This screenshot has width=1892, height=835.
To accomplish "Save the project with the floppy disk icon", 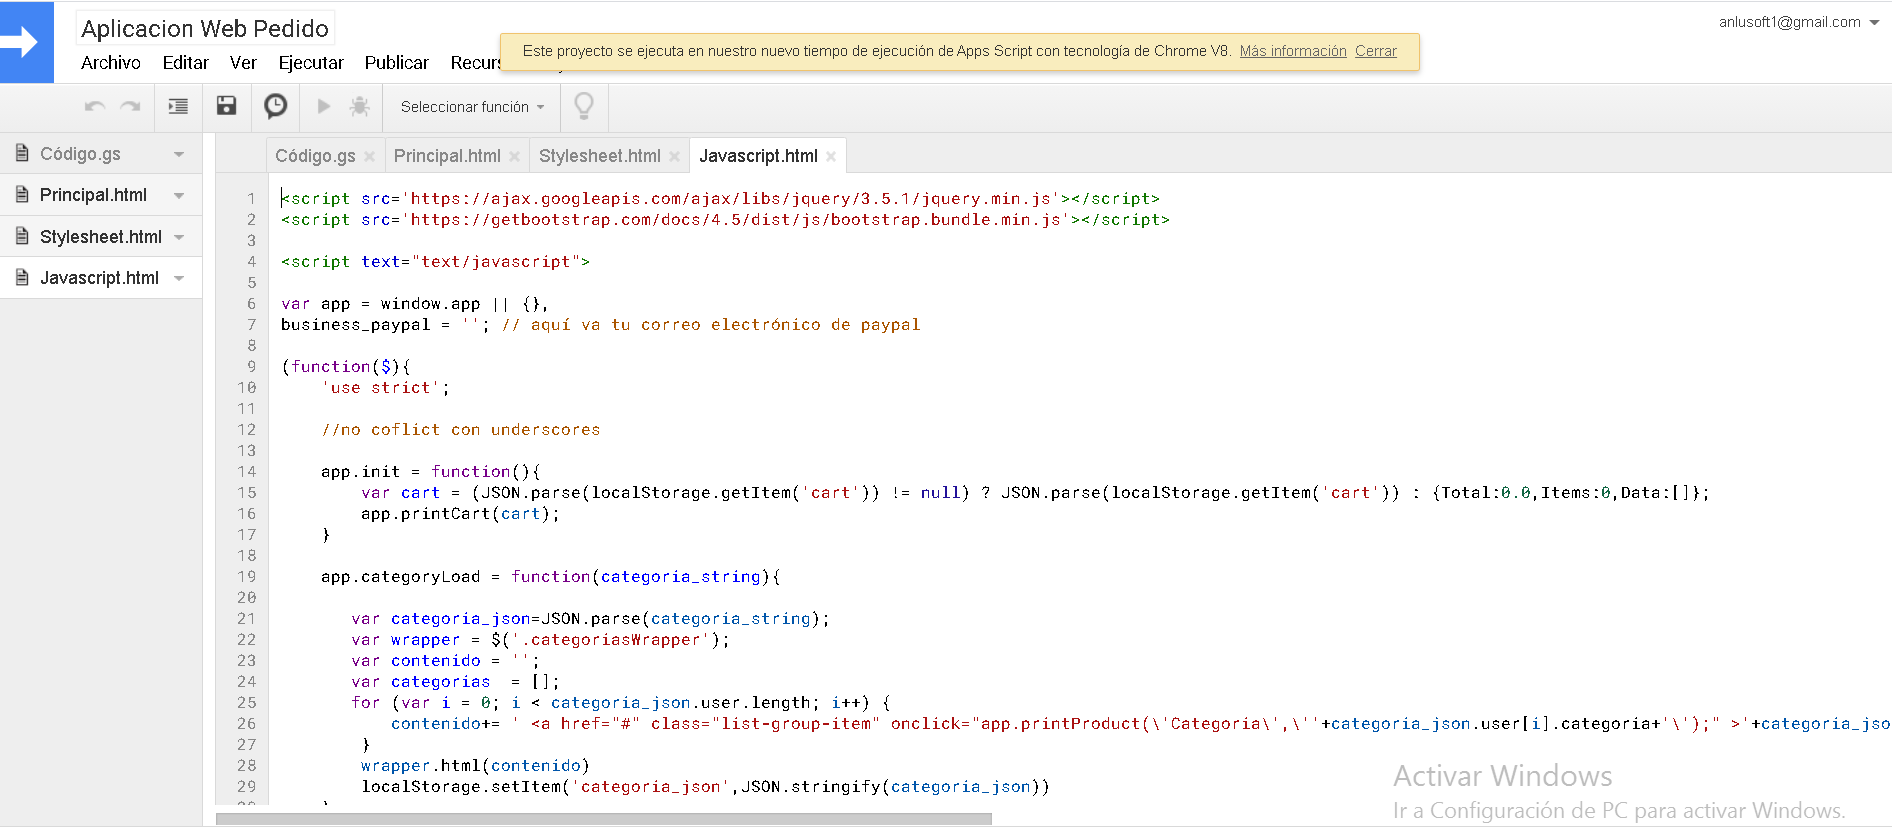I will [x=227, y=106].
